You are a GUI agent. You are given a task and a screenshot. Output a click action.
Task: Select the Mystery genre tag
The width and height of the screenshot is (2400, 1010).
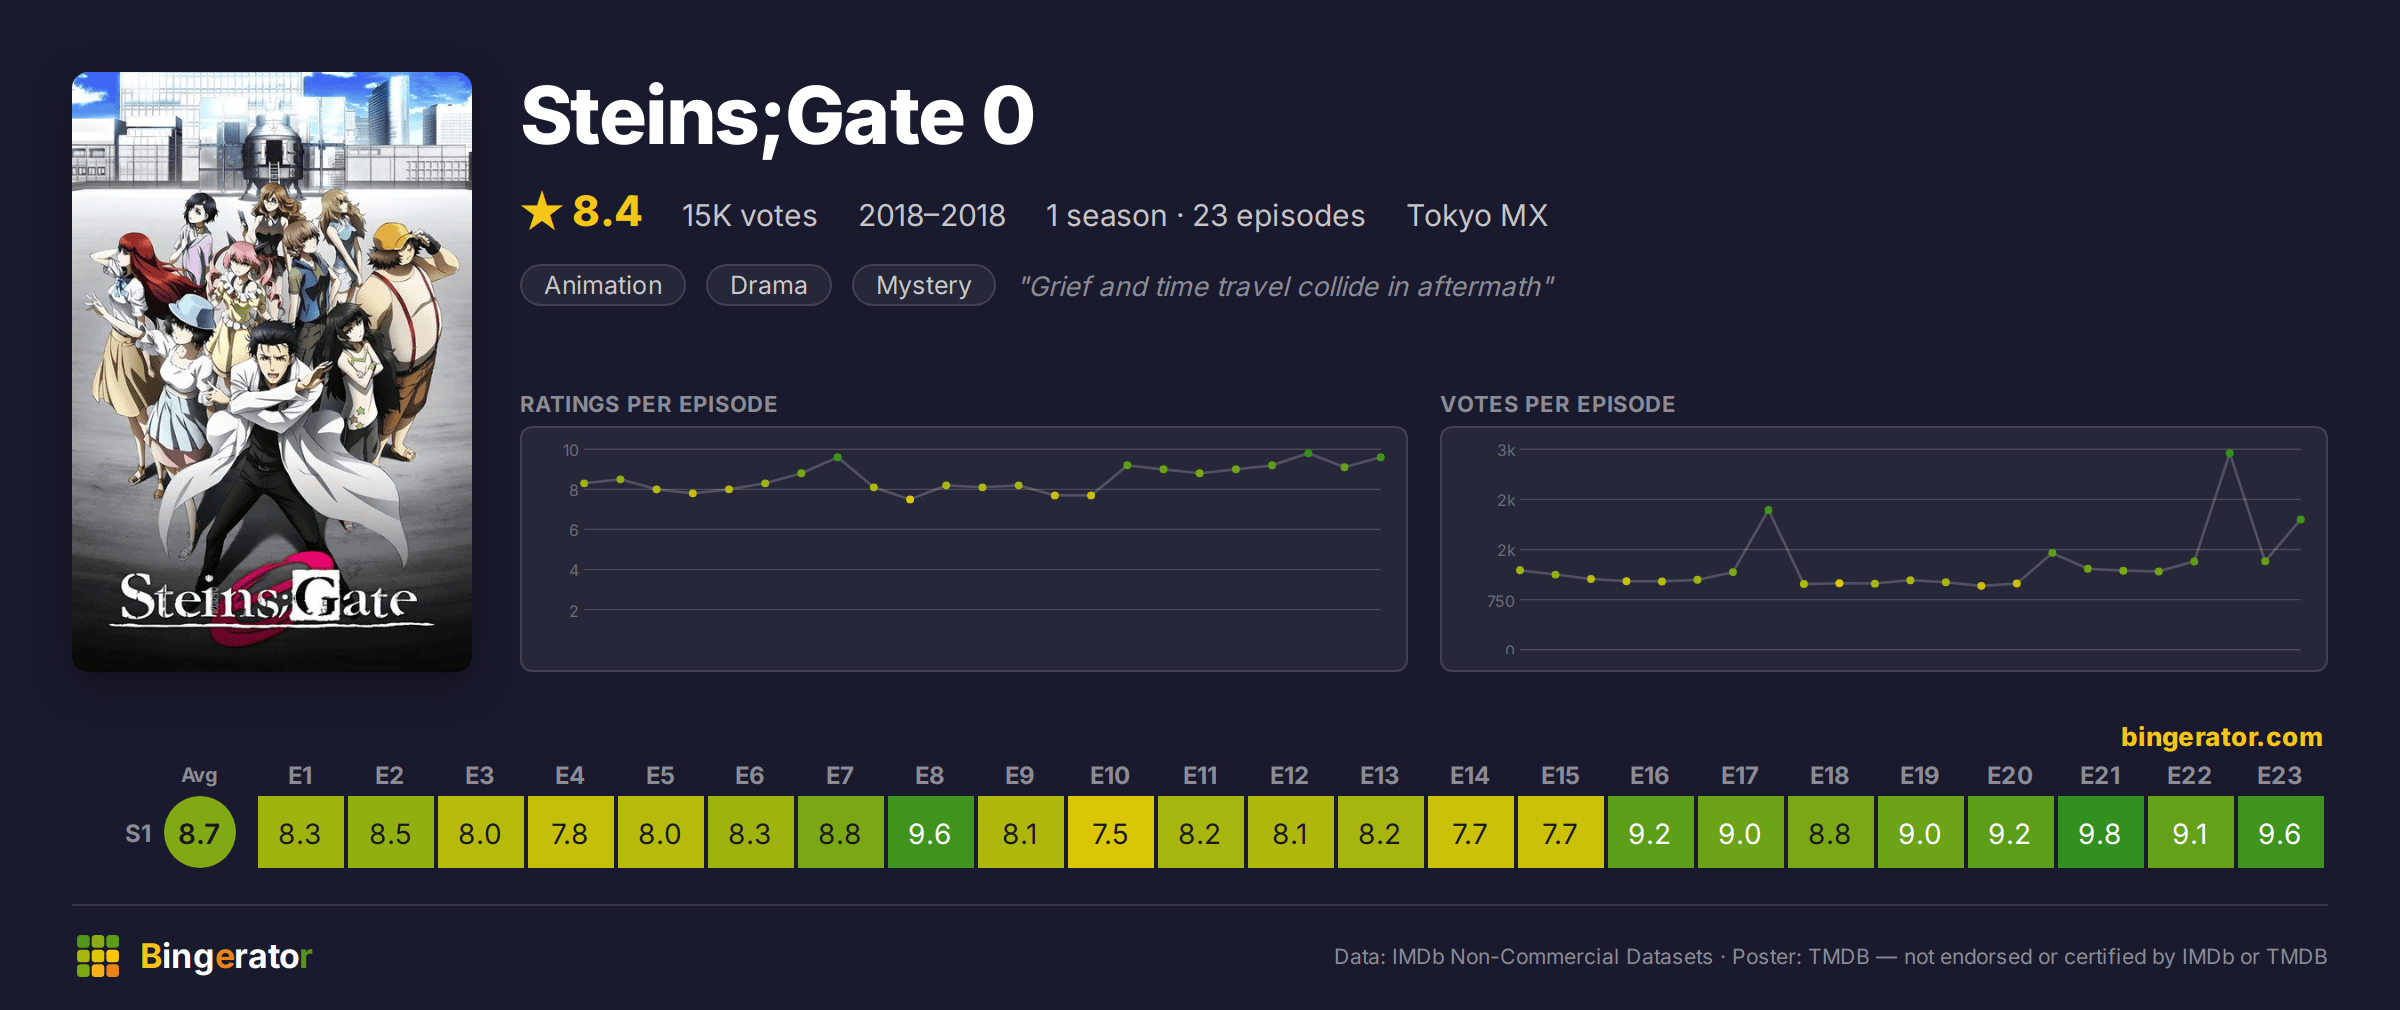coord(923,285)
